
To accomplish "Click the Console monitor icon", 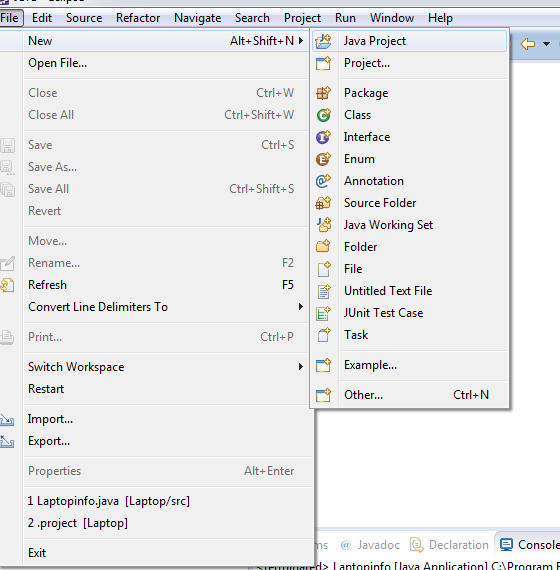I will pyautogui.click(x=506, y=545).
